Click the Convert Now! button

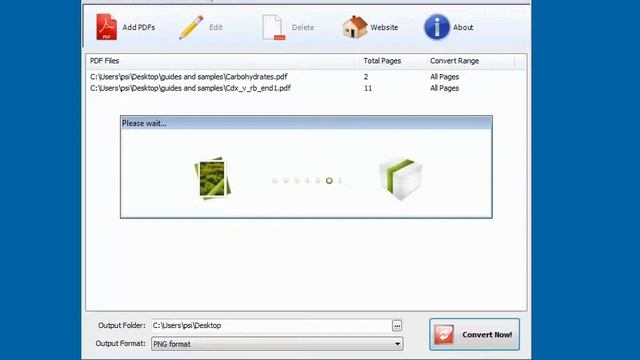coord(474,334)
